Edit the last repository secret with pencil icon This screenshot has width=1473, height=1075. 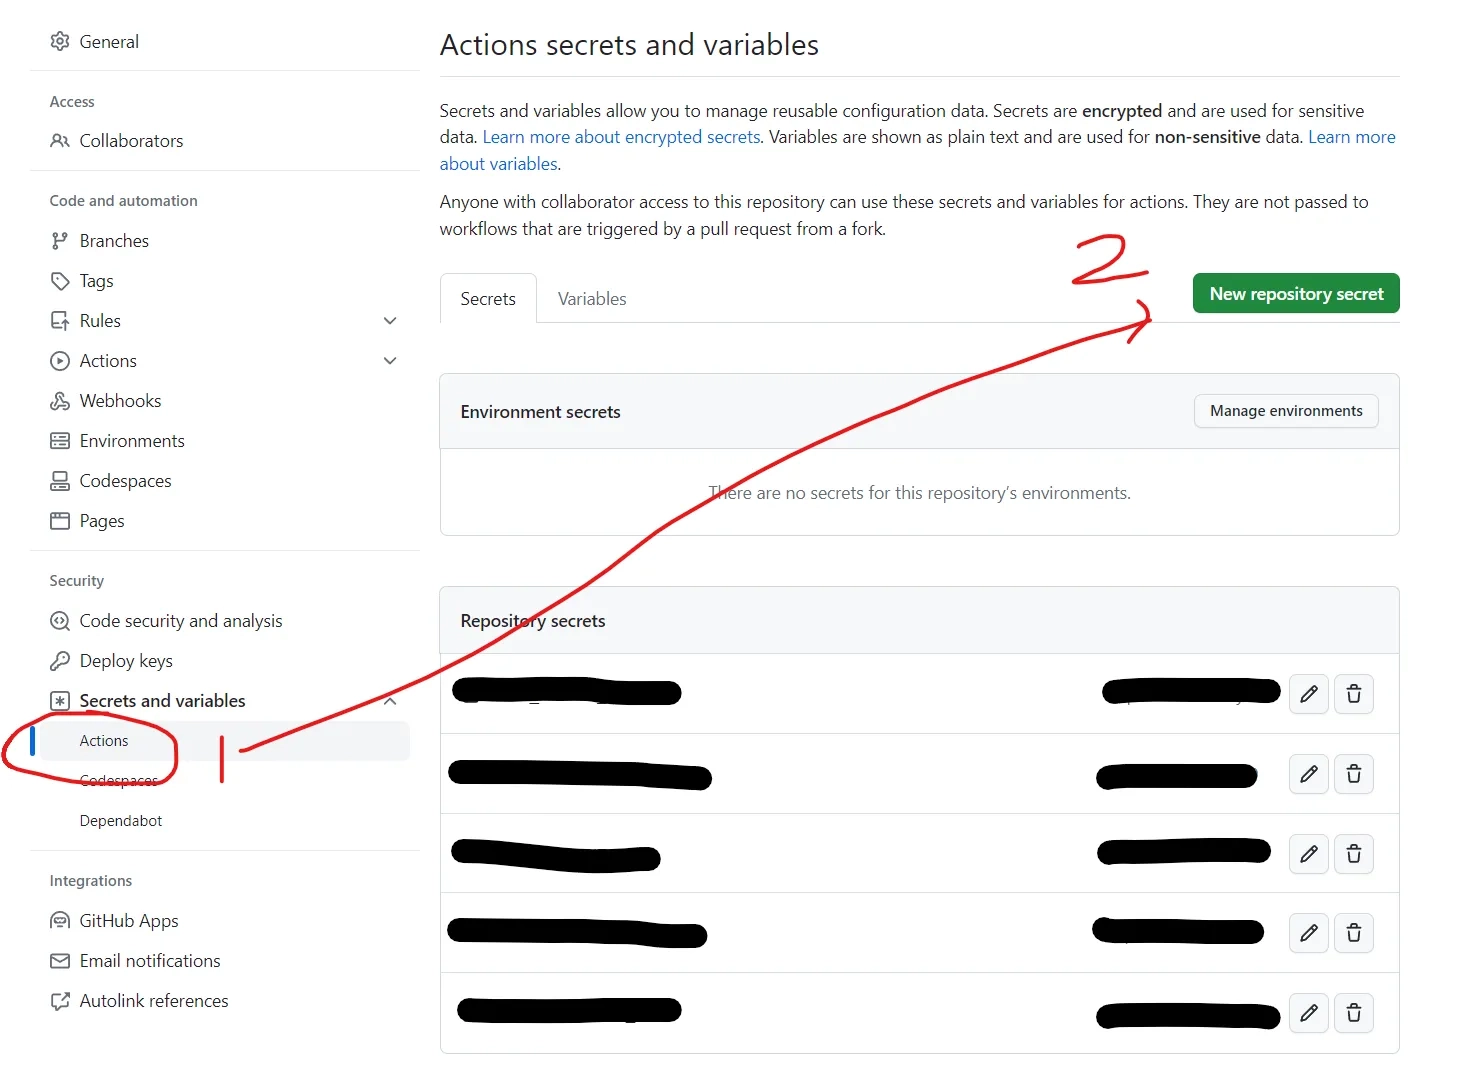point(1308,1013)
